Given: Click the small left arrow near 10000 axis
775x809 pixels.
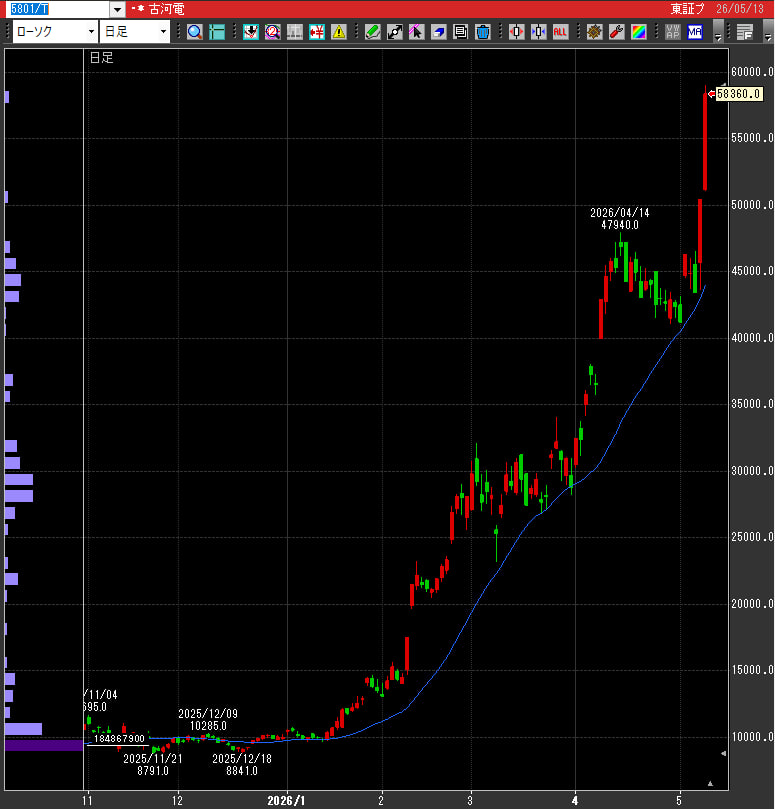Looking at the screenshot, I should pos(723,754).
